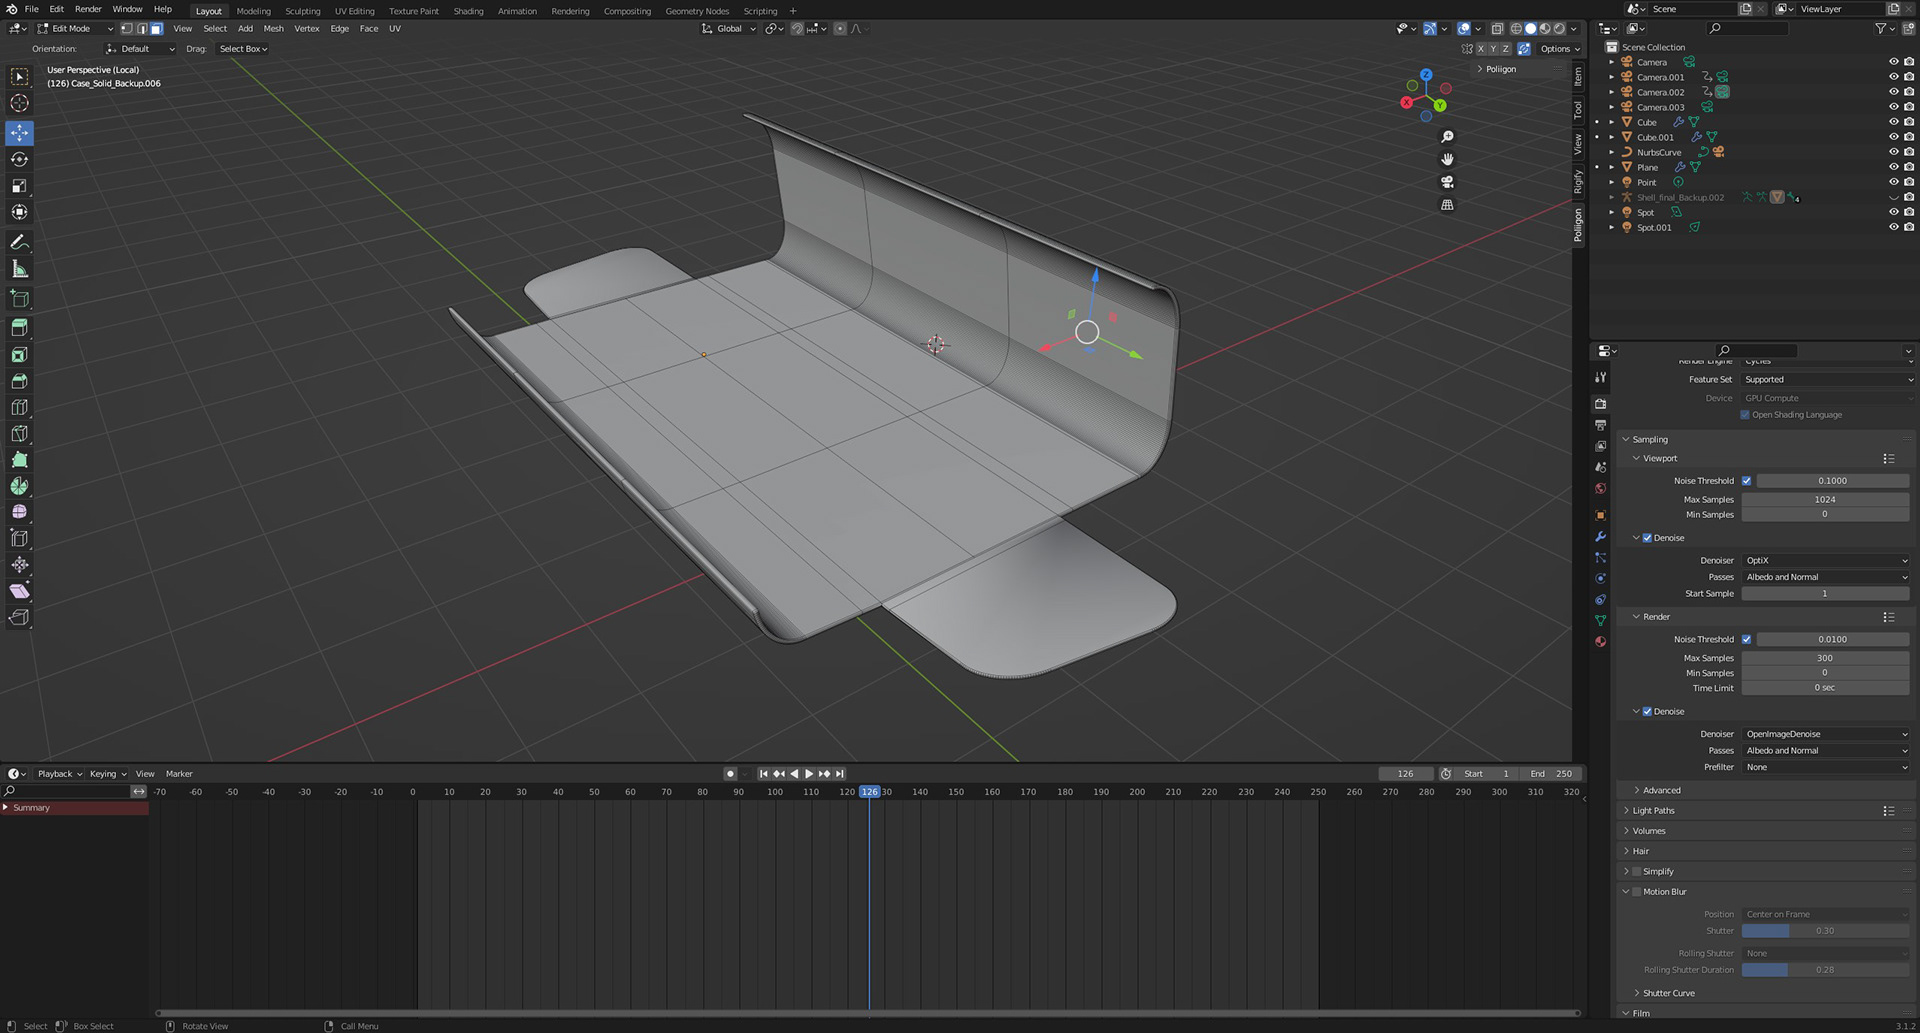Click the viewport pan hand icon
The height and width of the screenshot is (1033, 1920).
coord(1447,160)
